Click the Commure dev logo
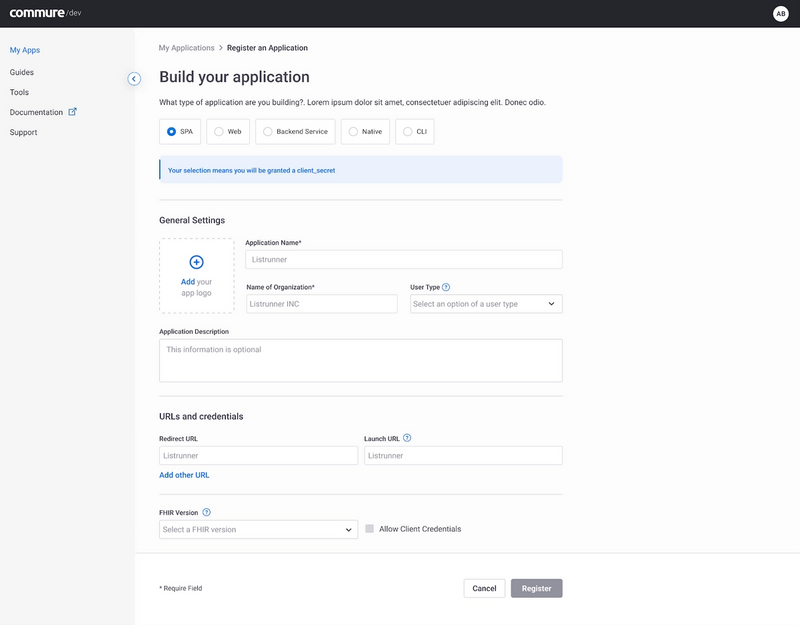 (x=45, y=13)
